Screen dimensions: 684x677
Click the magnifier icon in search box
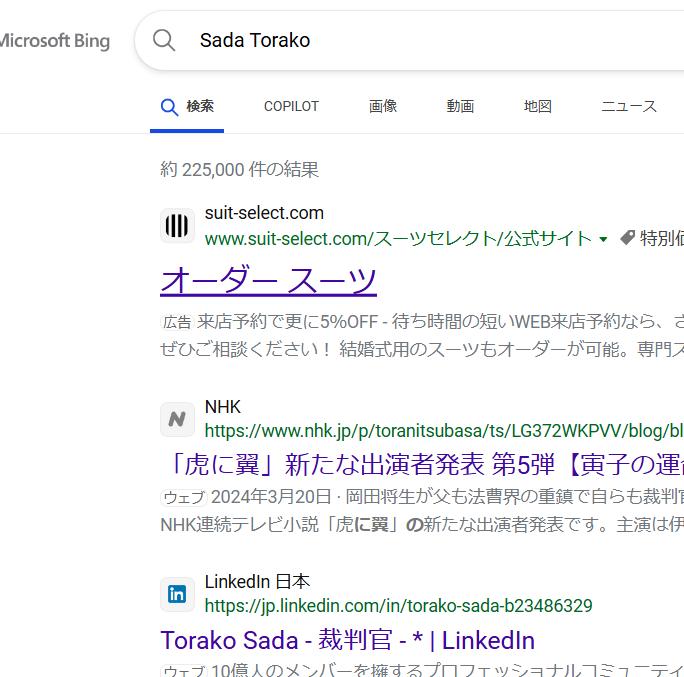click(x=164, y=41)
